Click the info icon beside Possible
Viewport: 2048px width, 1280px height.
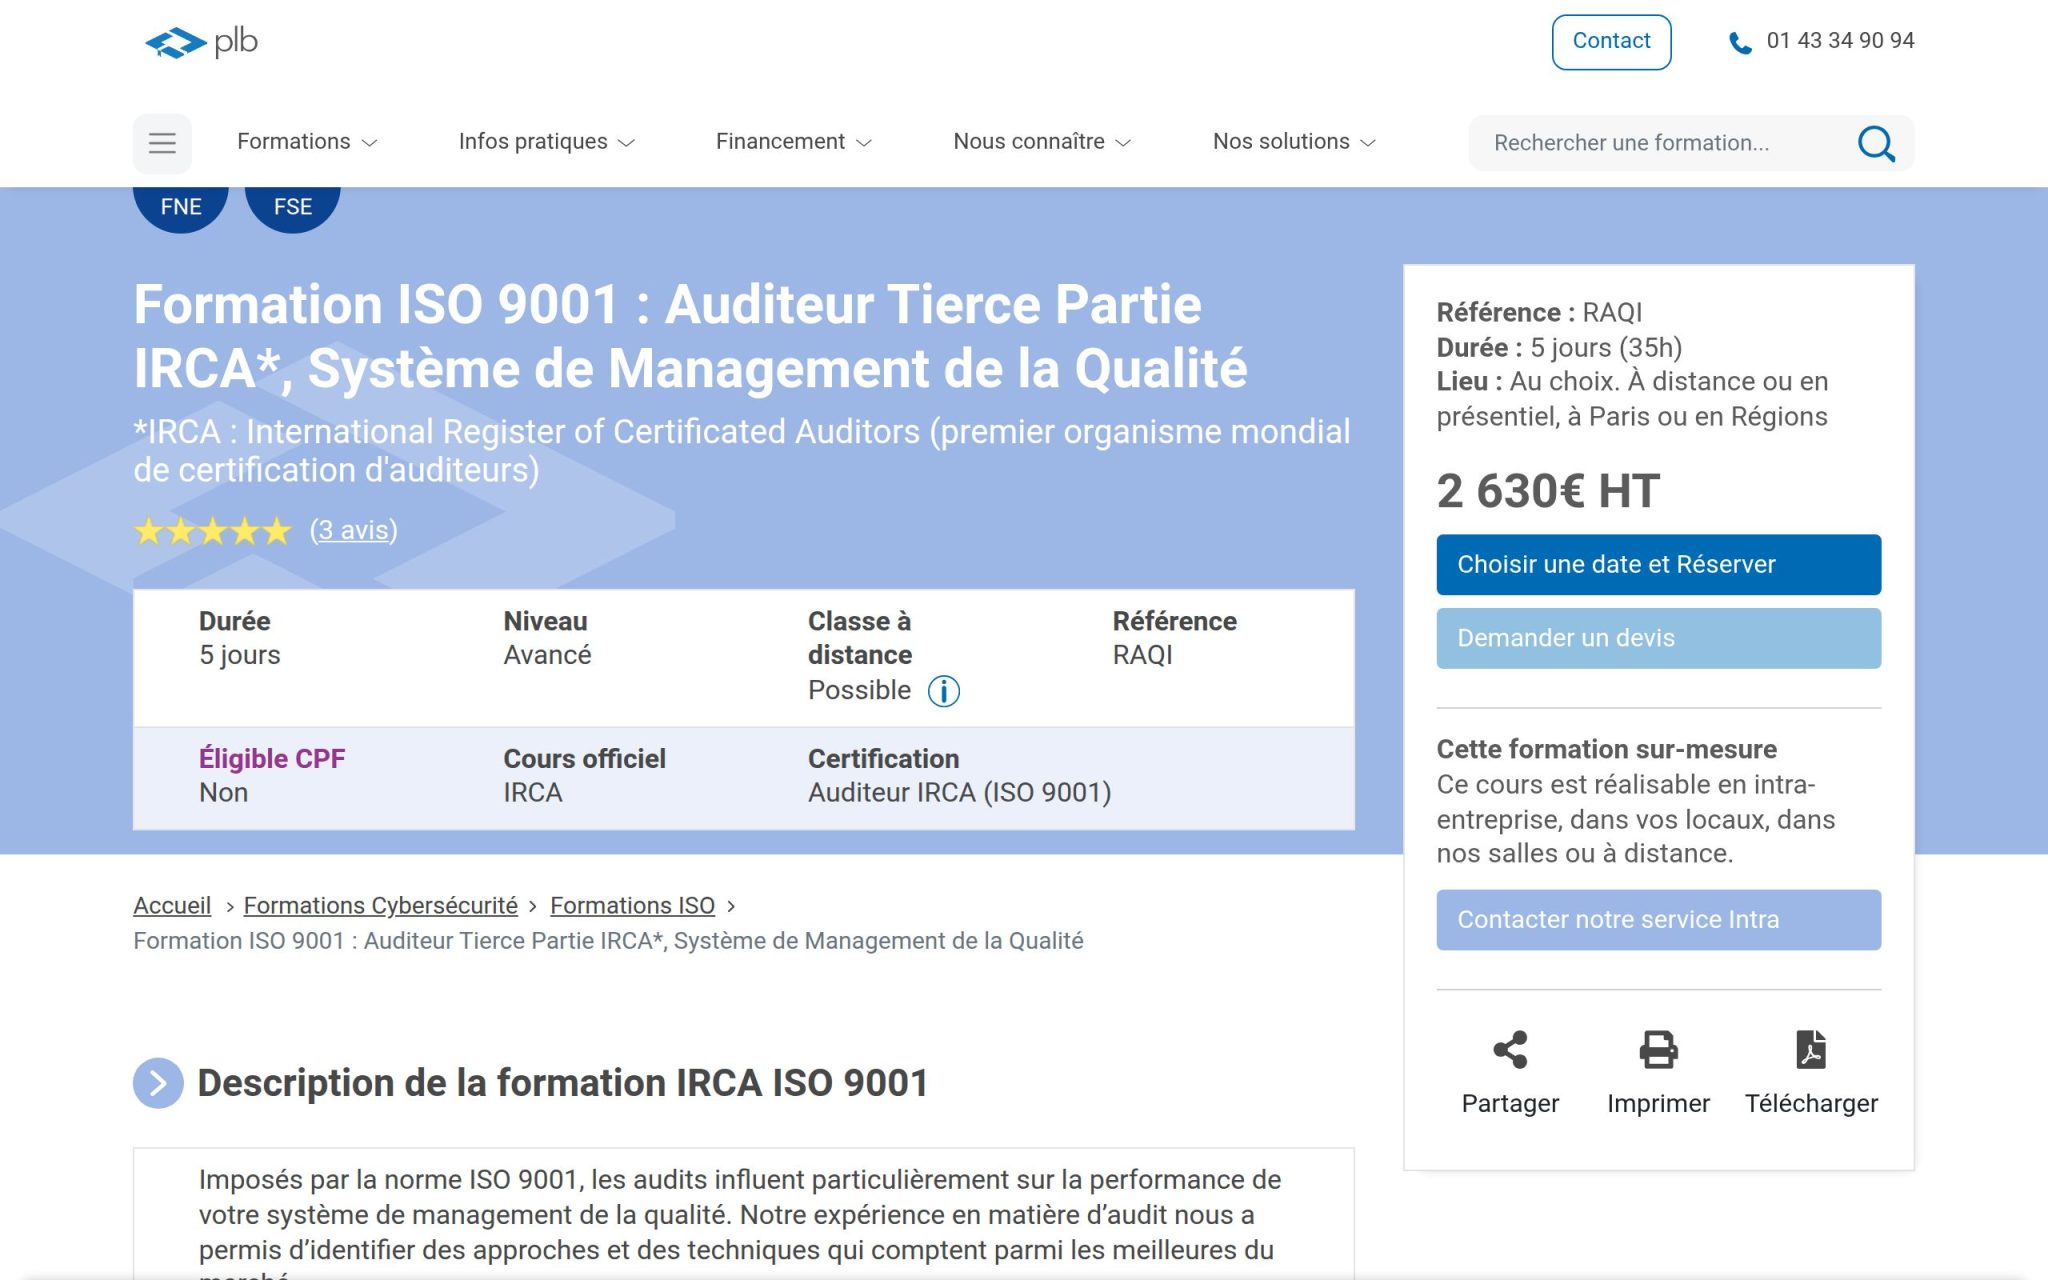(943, 691)
